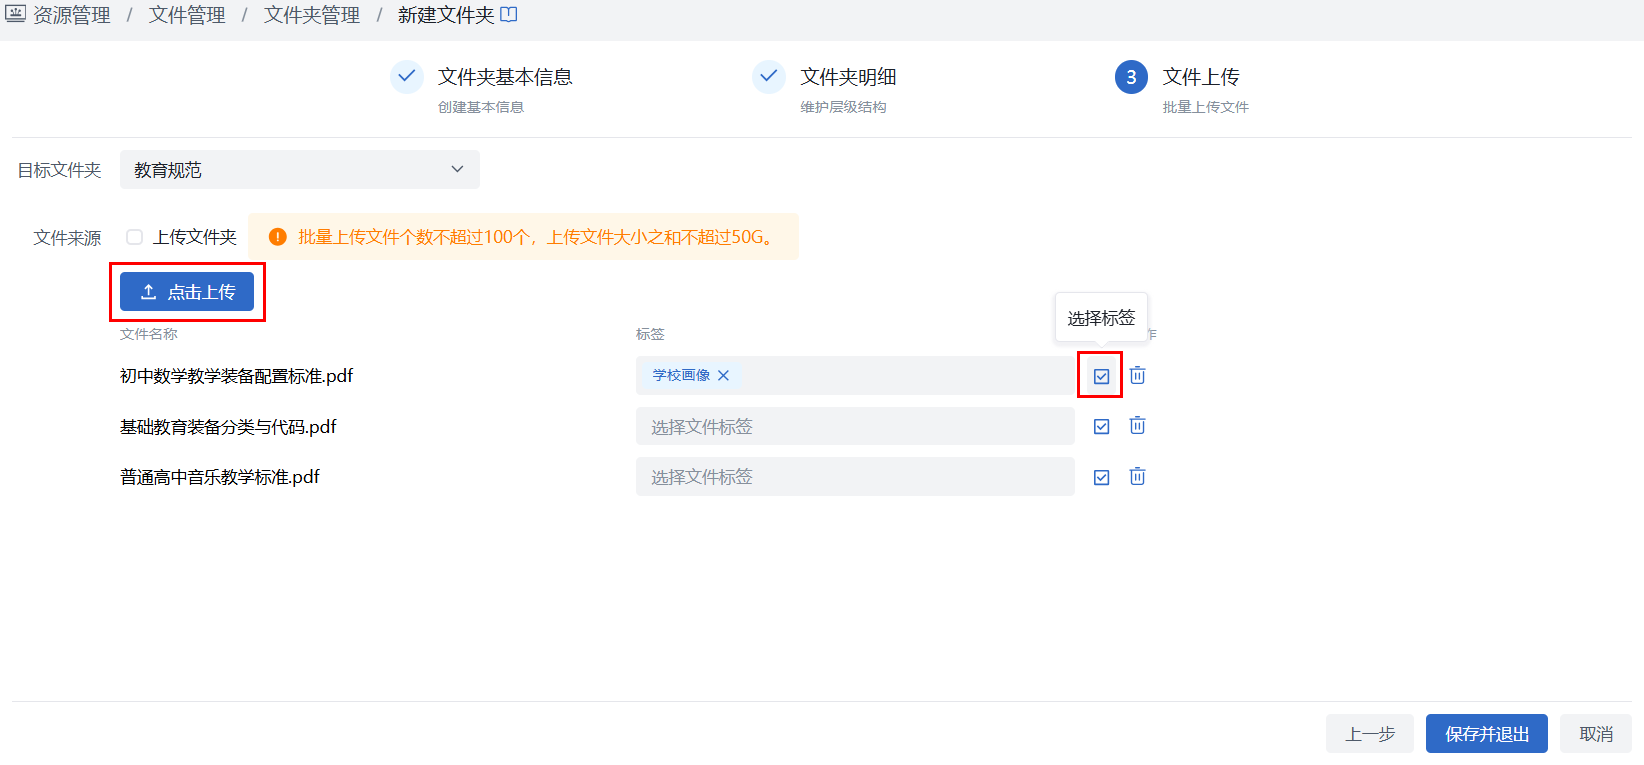Viewport: 1644px width, 765px height.
Task: Delete the 初中数学教学装备配置标准.pdf file row
Action: tap(1137, 376)
